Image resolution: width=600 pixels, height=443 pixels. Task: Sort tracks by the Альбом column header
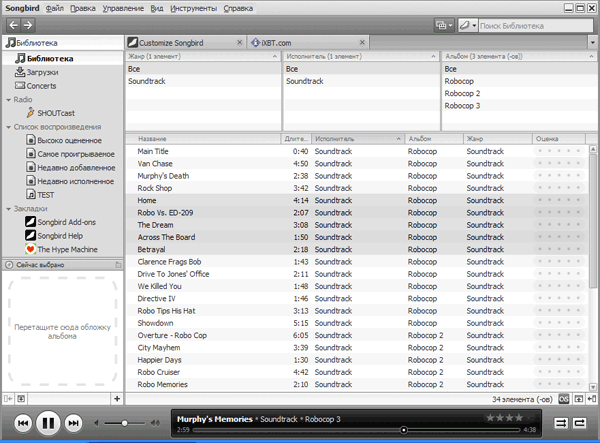coord(434,139)
